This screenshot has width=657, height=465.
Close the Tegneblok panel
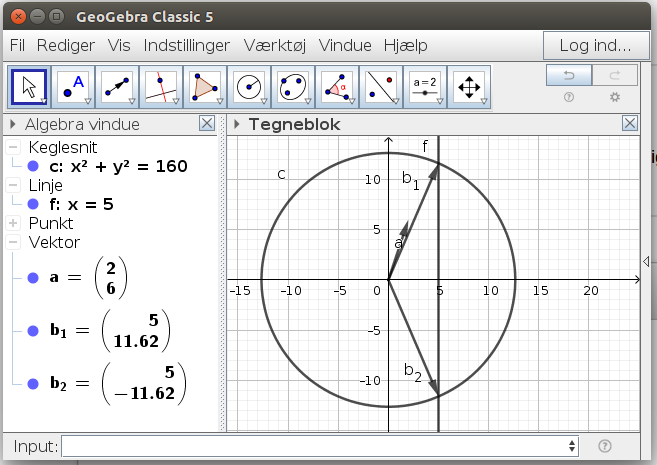(630, 124)
